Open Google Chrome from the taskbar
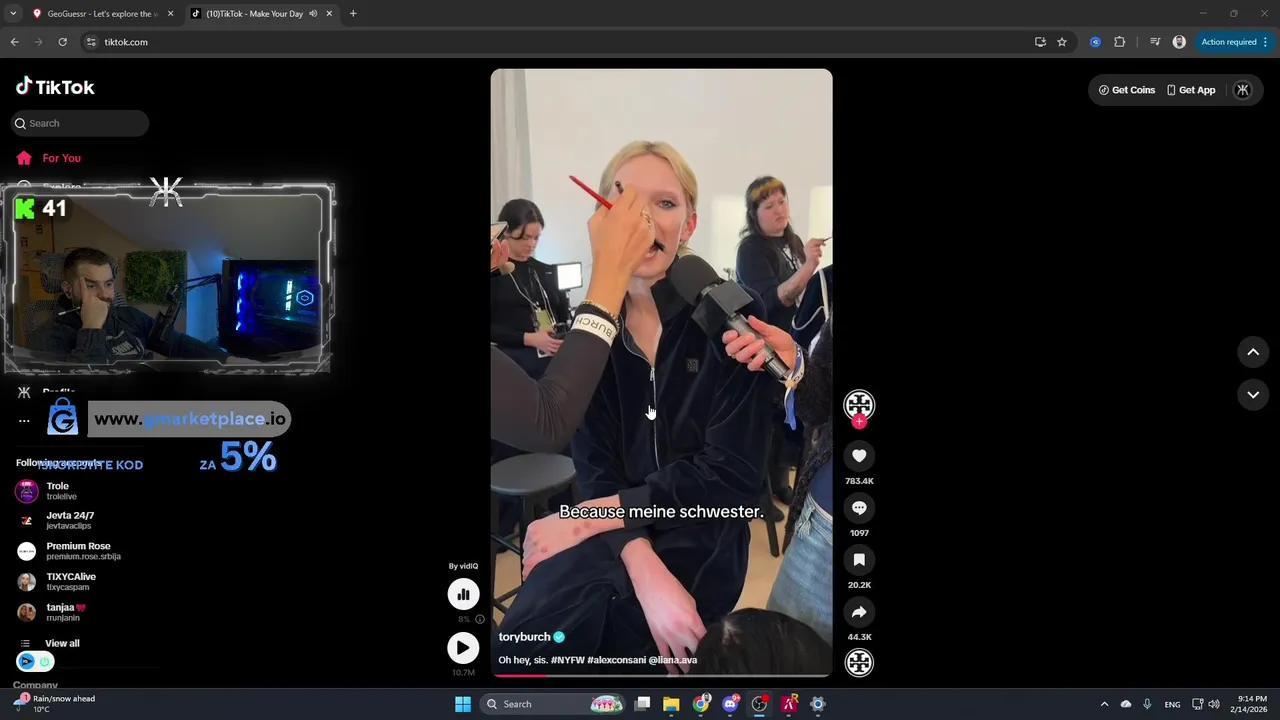 click(701, 704)
